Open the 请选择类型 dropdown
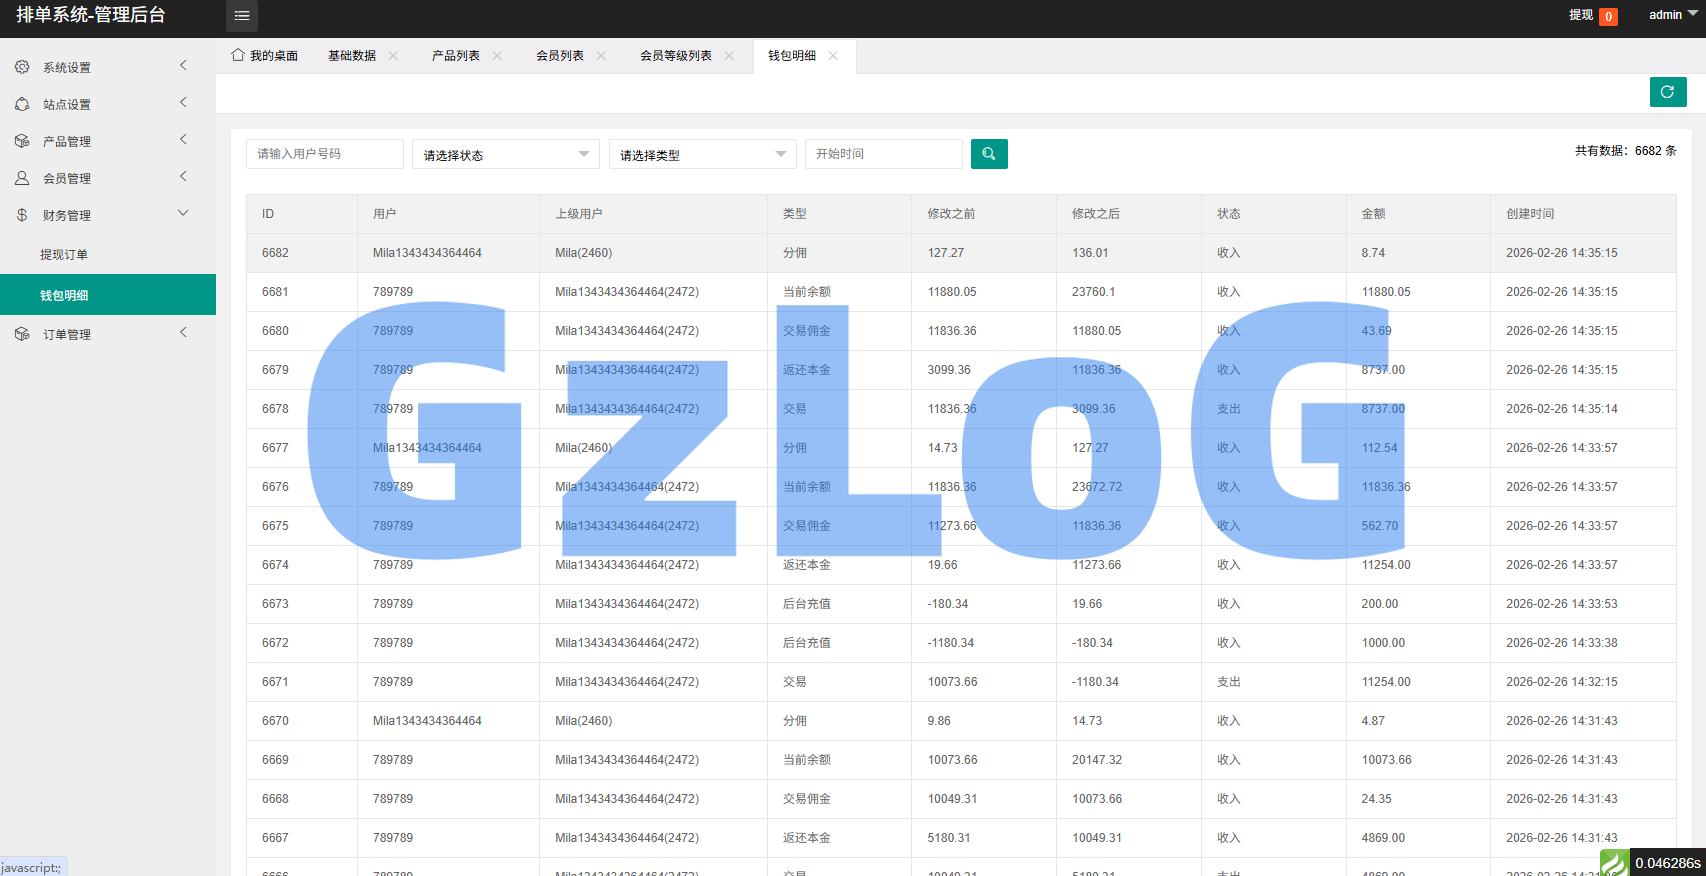1706x876 pixels. (702, 154)
